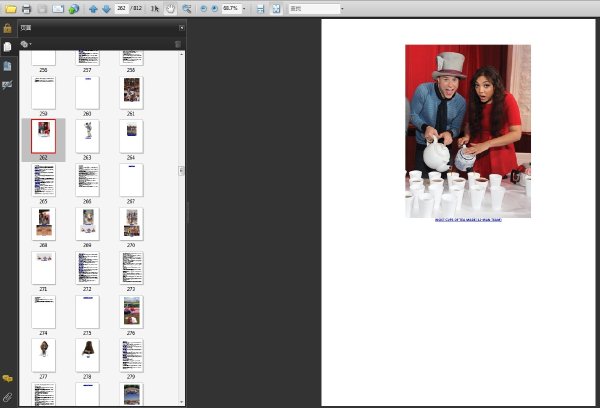Select page 265 thumbnail

click(x=43, y=180)
